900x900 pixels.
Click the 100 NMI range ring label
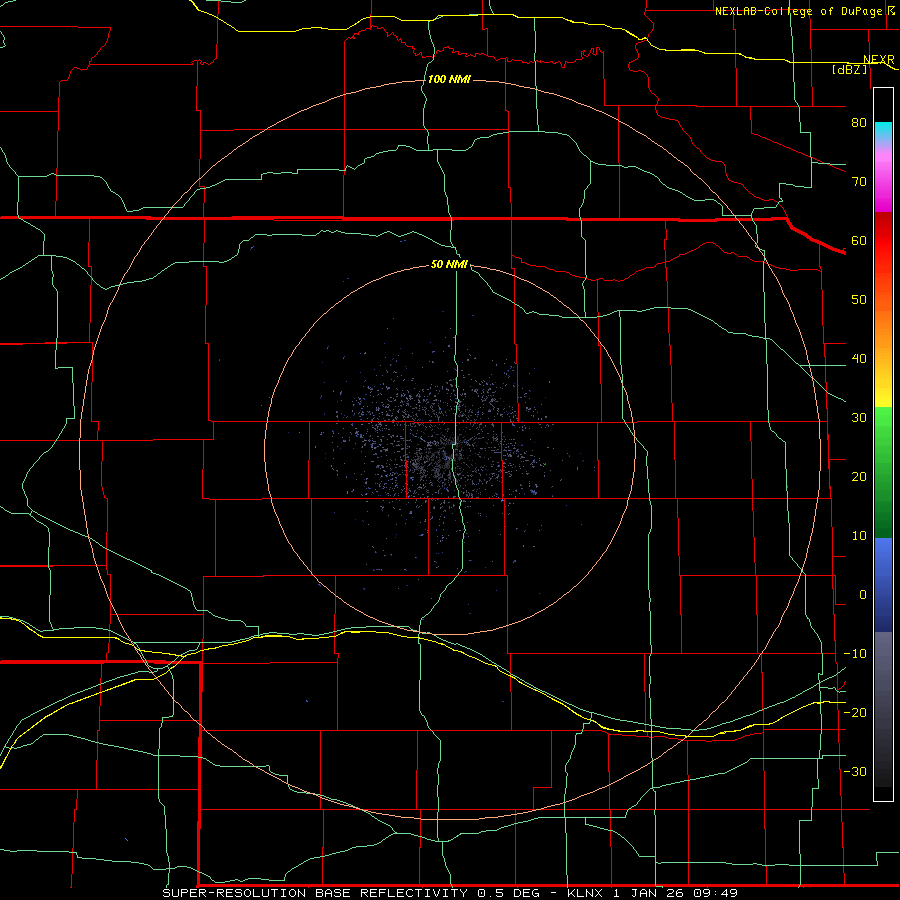[449, 79]
